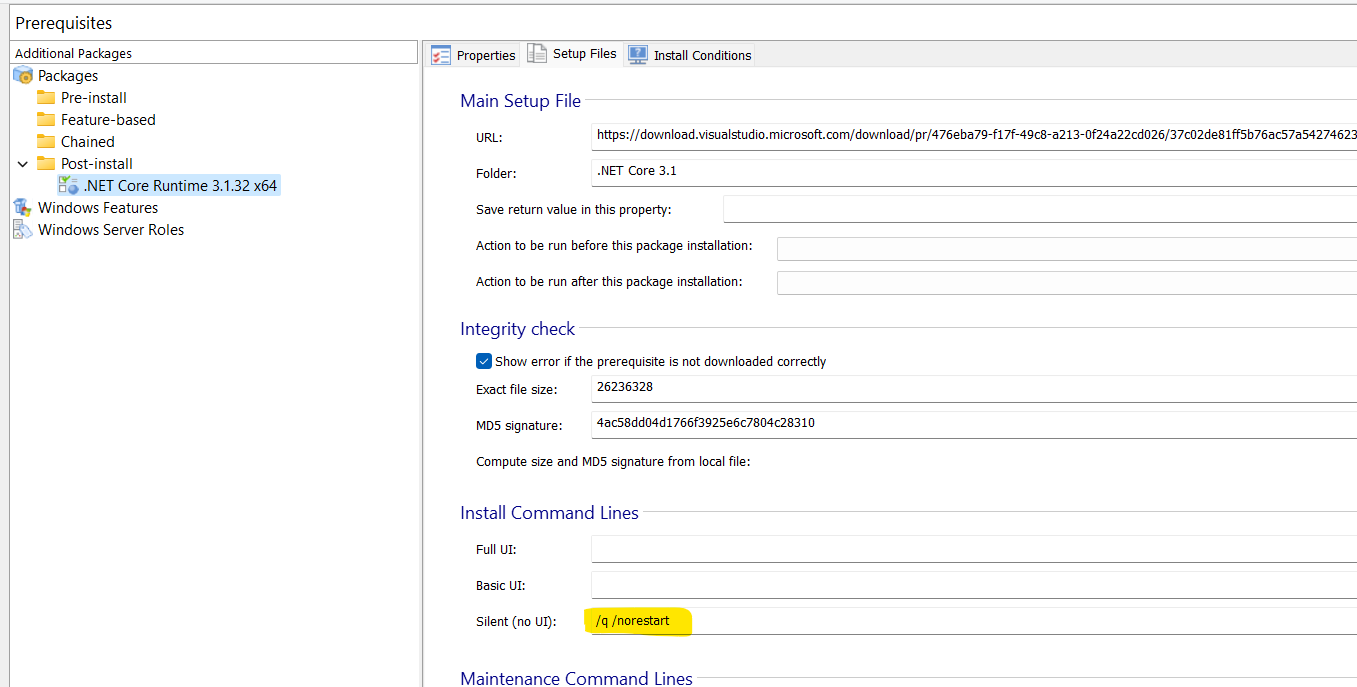Click the Silent (no UI) command line field
This screenshot has width=1357, height=687.
click(x=970, y=621)
